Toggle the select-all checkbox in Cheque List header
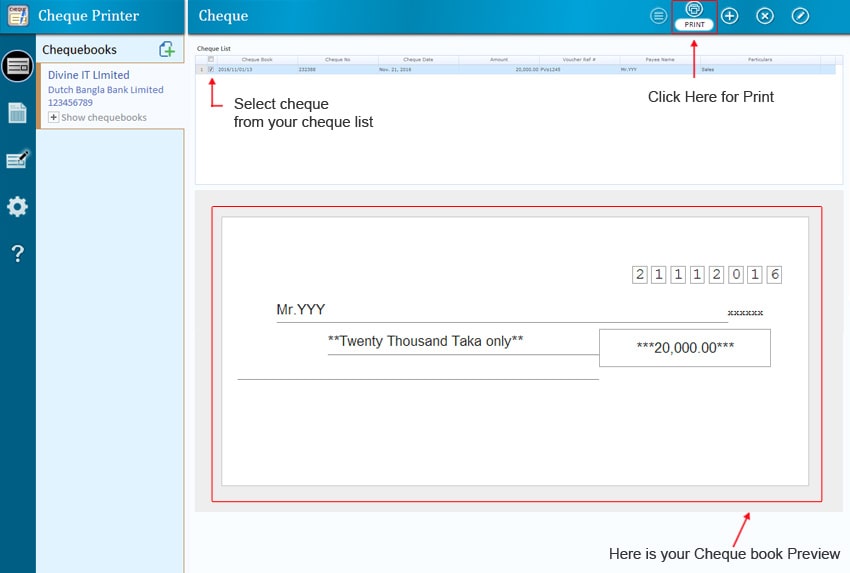This screenshot has height=573, width=850. [210, 59]
